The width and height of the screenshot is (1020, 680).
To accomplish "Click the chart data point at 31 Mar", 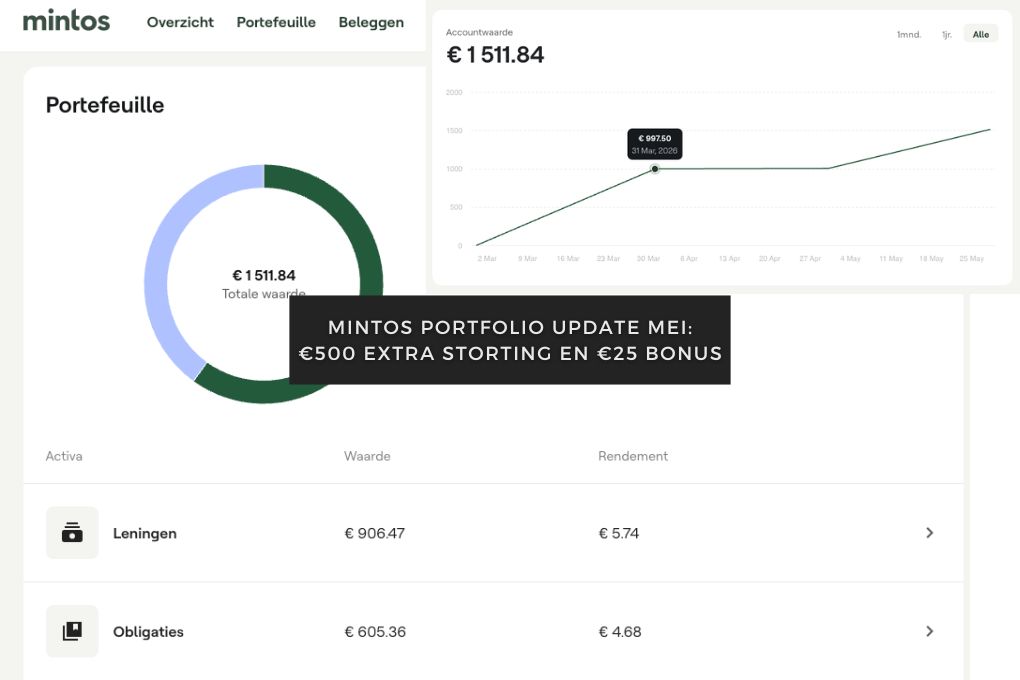I will 655,169.
